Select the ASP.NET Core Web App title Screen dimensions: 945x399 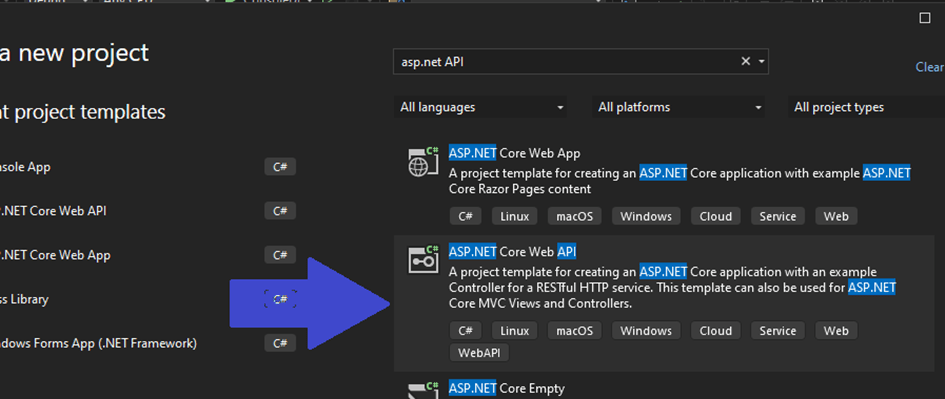point(514,153)
